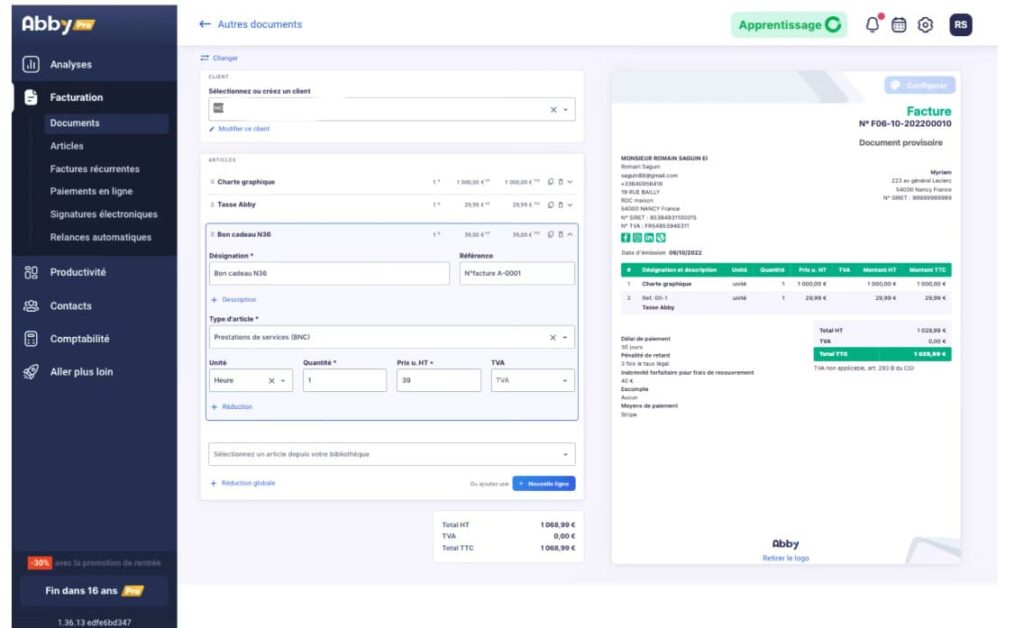This screenshot has width=1024, height=628.
Task: Open the calendar icon in top bar
Action: (x=899, y=25)
